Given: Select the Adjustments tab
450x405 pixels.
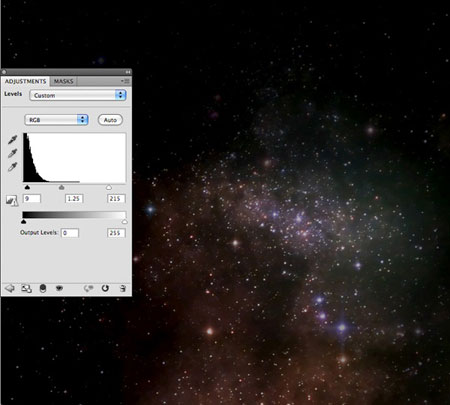Looking at the screenshot, I should pyautogui.click(x=25, y=81).
